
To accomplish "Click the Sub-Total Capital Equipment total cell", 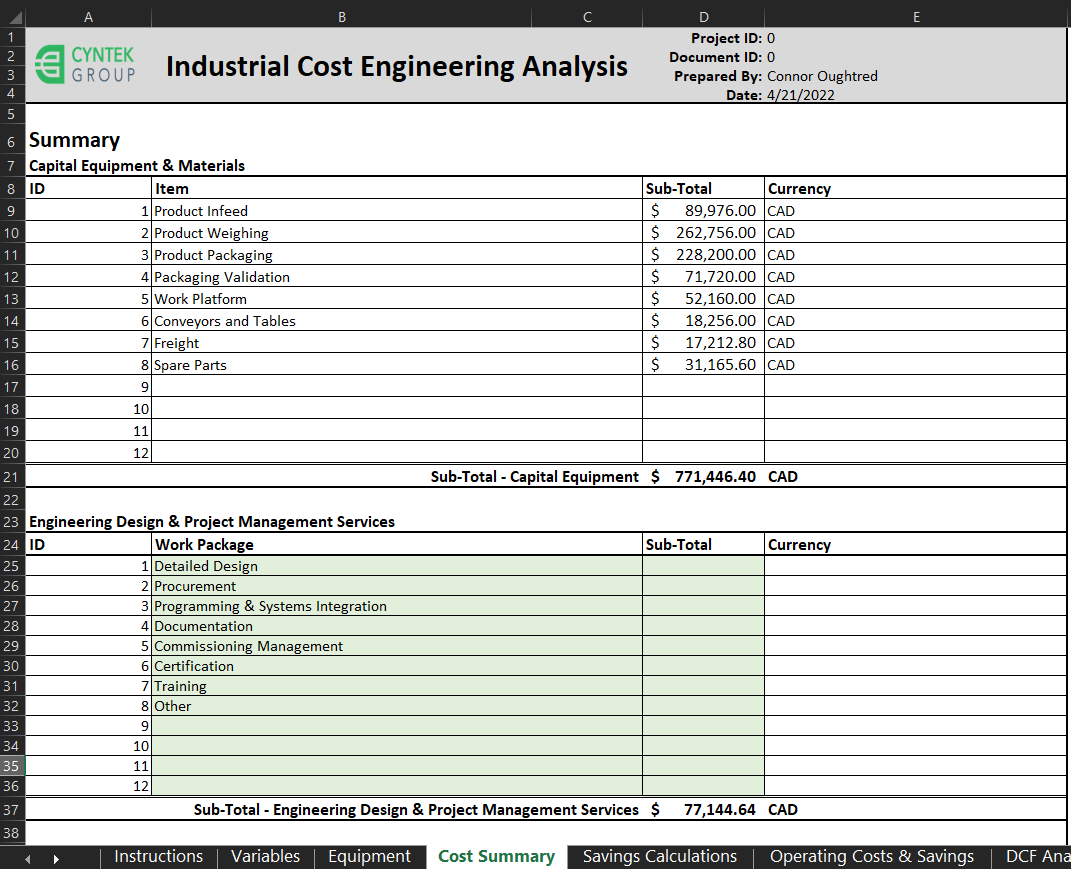I will click(x=704, y=477).
